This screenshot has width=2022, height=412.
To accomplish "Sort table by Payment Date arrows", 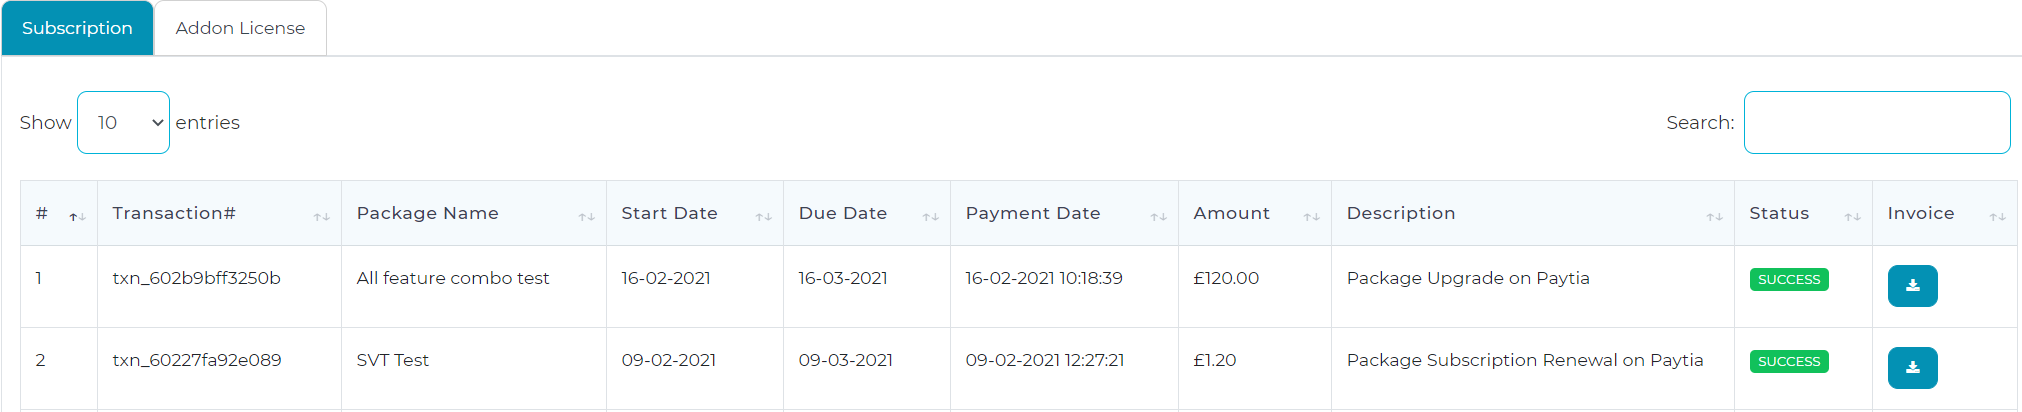I will tap(1158, 217).
